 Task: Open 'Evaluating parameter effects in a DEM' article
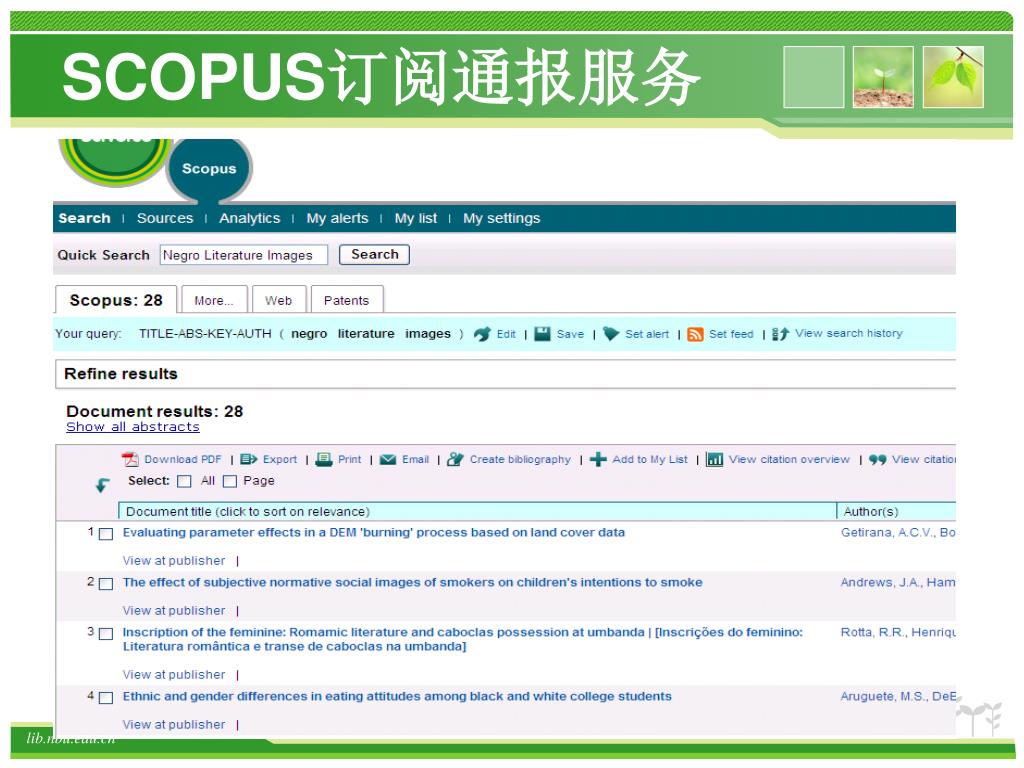tap(374, 532)
